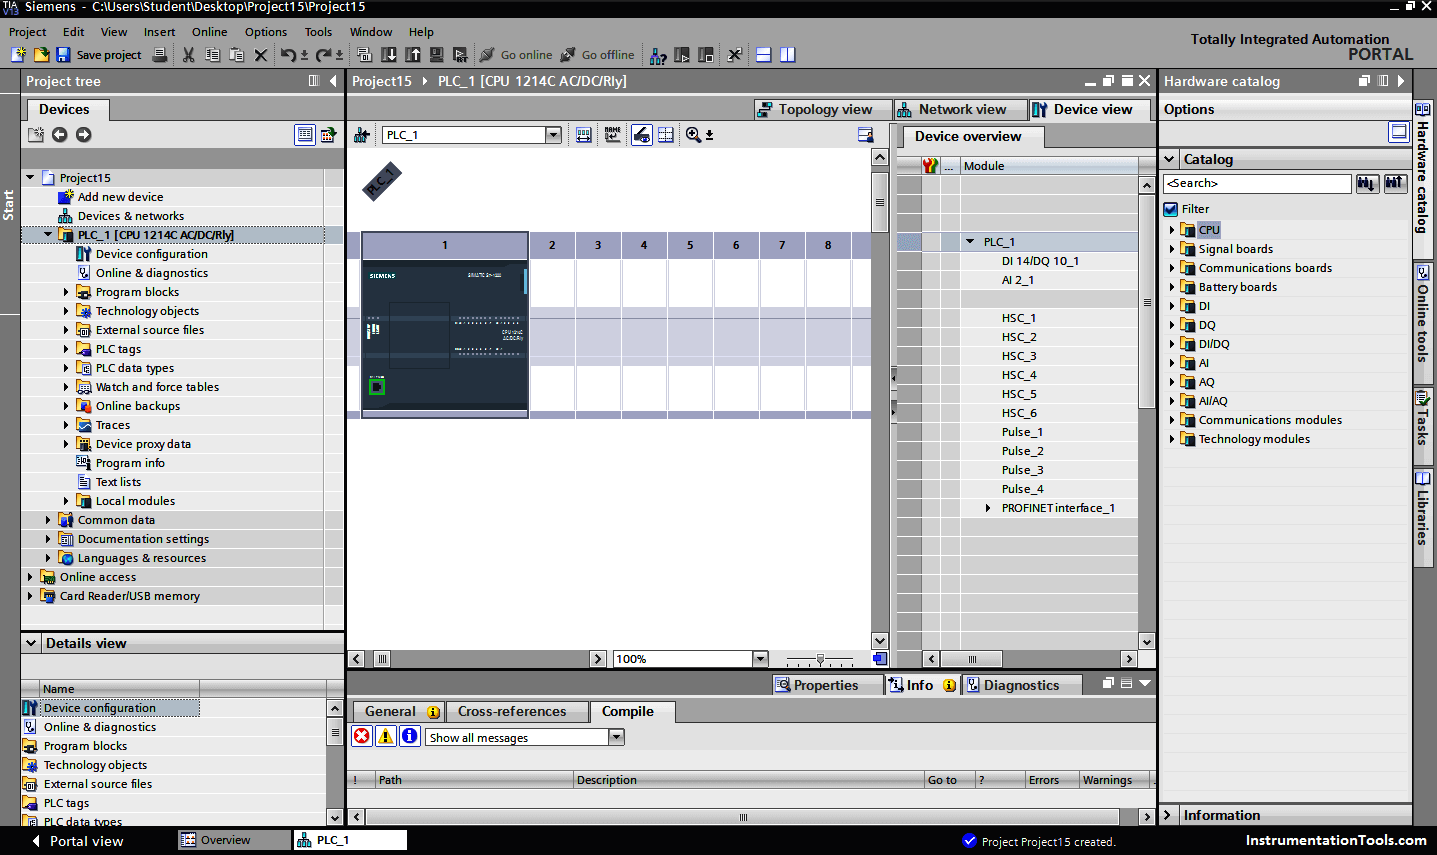1437x855 pixels.
Task: Switch to Portal view
Action: pyautogui.click(x=77, y=841)
